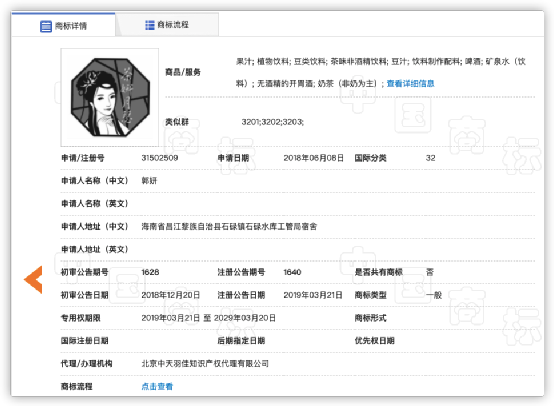Click the exclusive rights period date range
This screenshot has width=554, height=406.
(208, 318)
